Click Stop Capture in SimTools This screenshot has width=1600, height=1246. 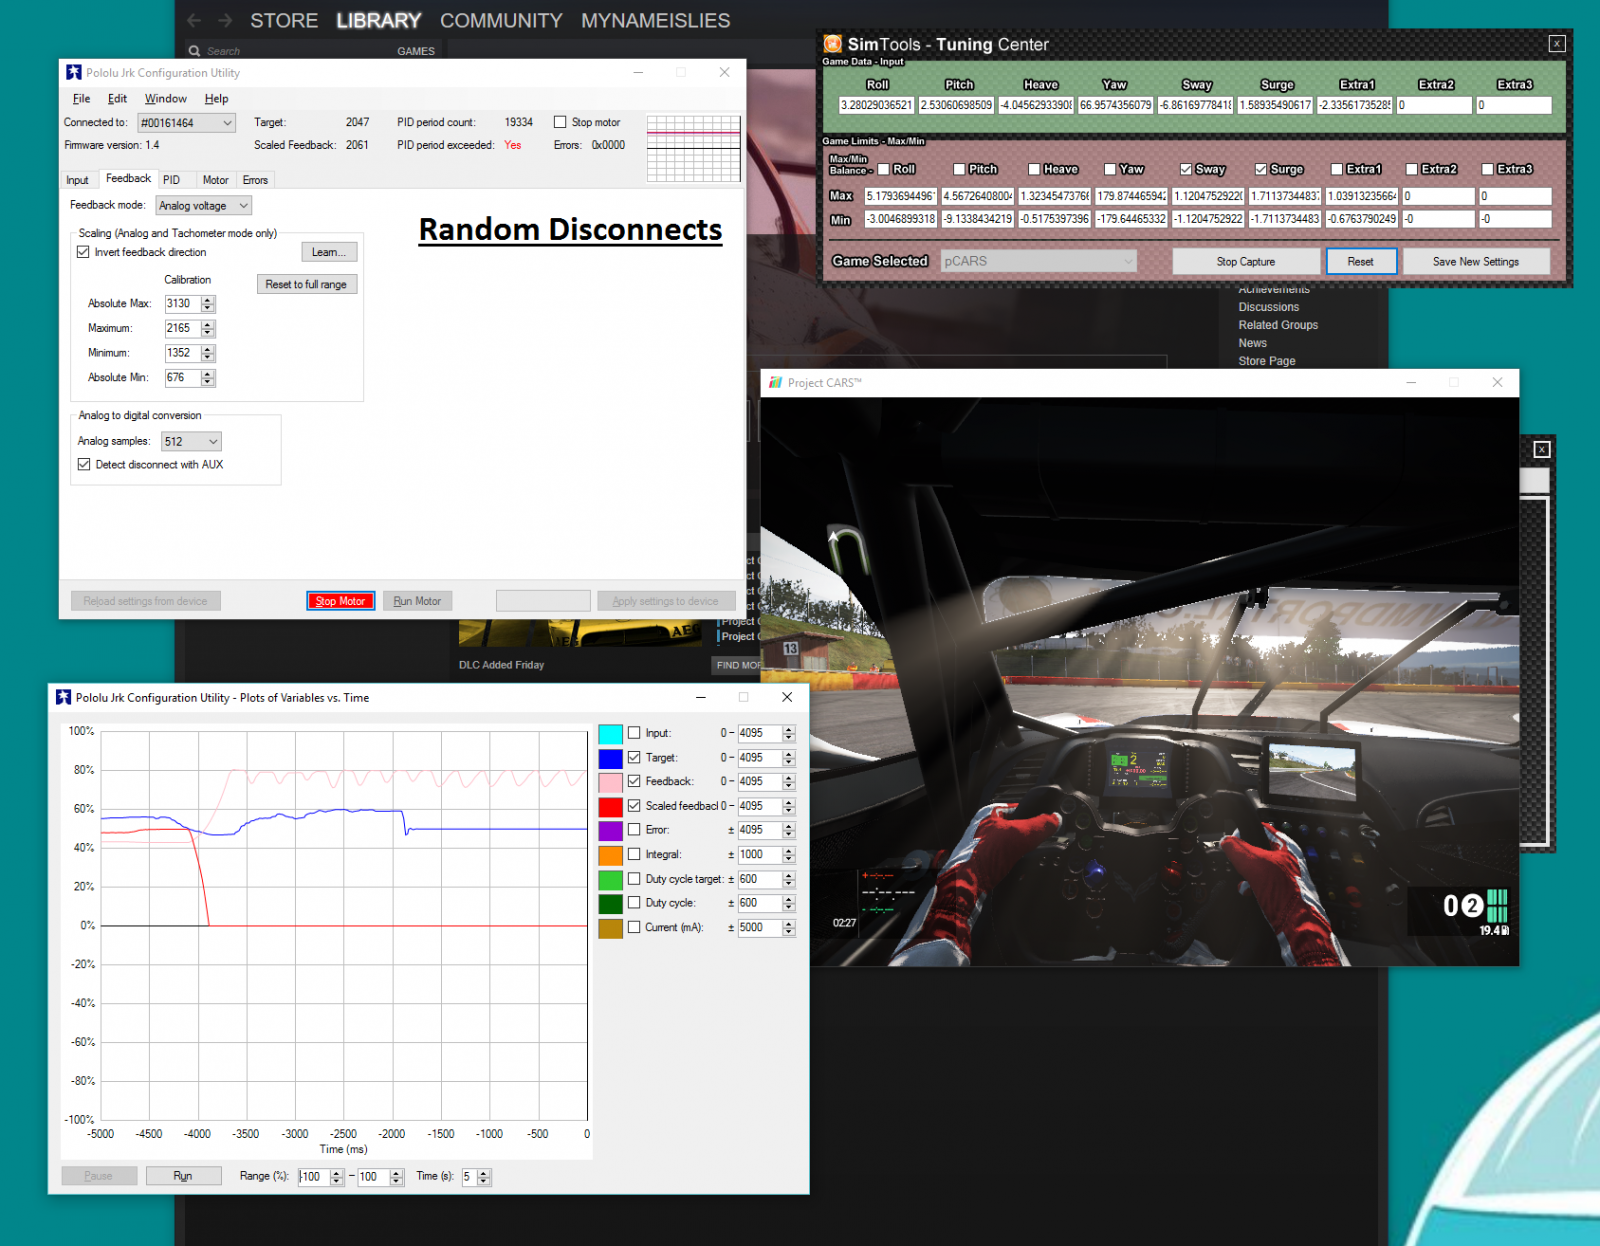click(1246, 261)
